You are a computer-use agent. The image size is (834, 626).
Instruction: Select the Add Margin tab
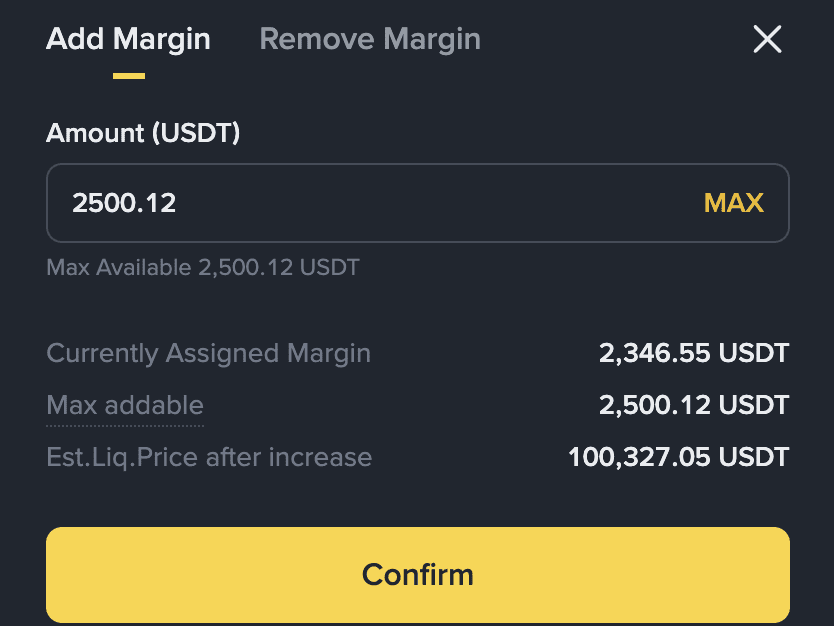pyautogui.click(x=128, y=40)
